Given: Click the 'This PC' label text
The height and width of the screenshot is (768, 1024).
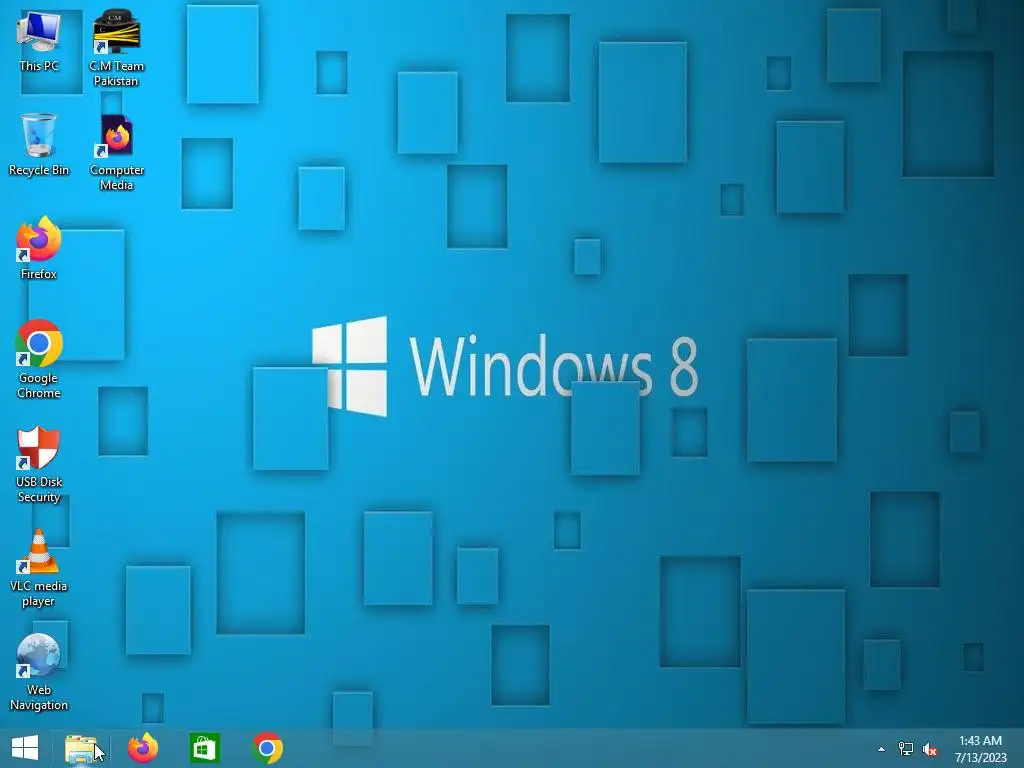Looking at the screenshot, I should click(39, 66).
